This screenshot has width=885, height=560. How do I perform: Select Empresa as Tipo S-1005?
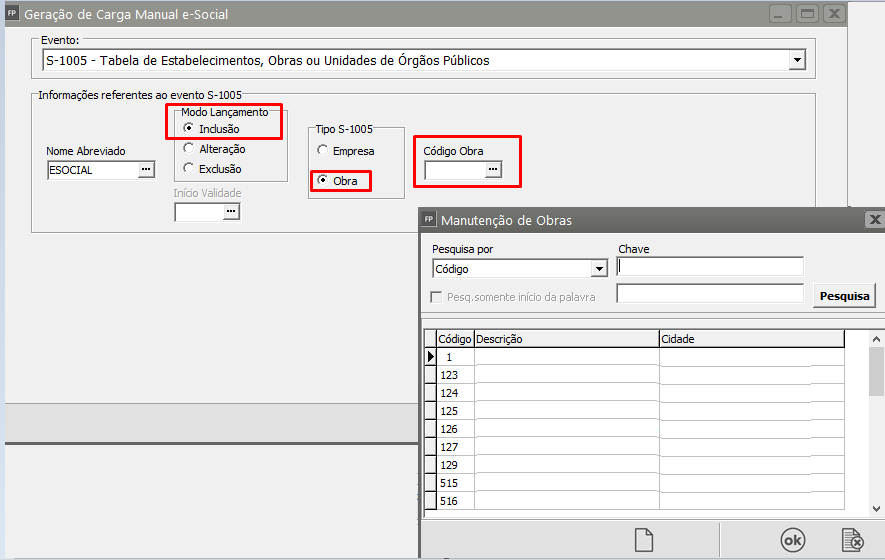click(323, 151)
